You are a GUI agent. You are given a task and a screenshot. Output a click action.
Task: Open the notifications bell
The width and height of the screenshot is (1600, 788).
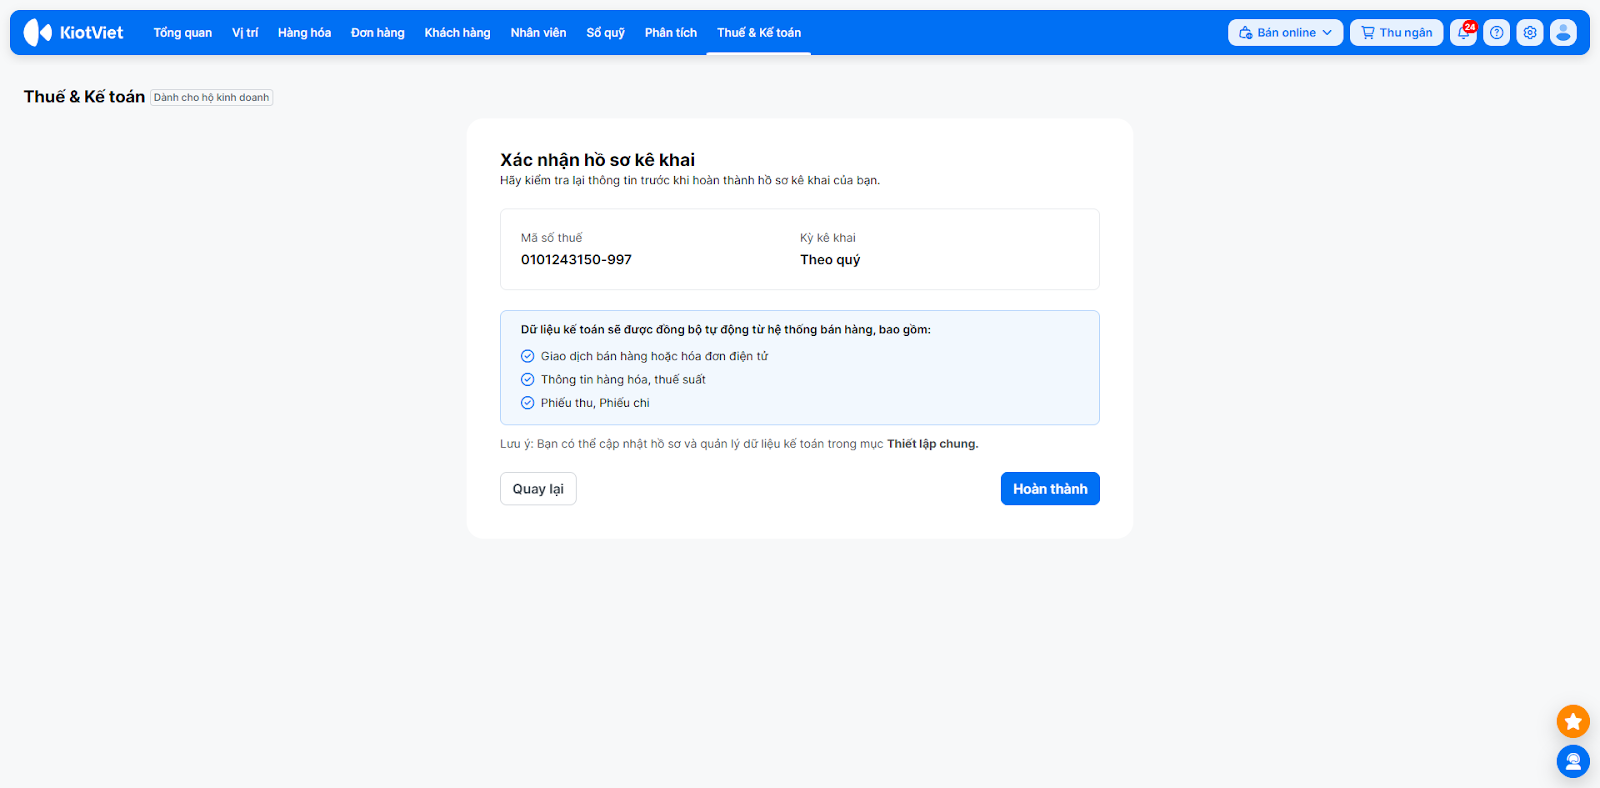click(1463, 33)
